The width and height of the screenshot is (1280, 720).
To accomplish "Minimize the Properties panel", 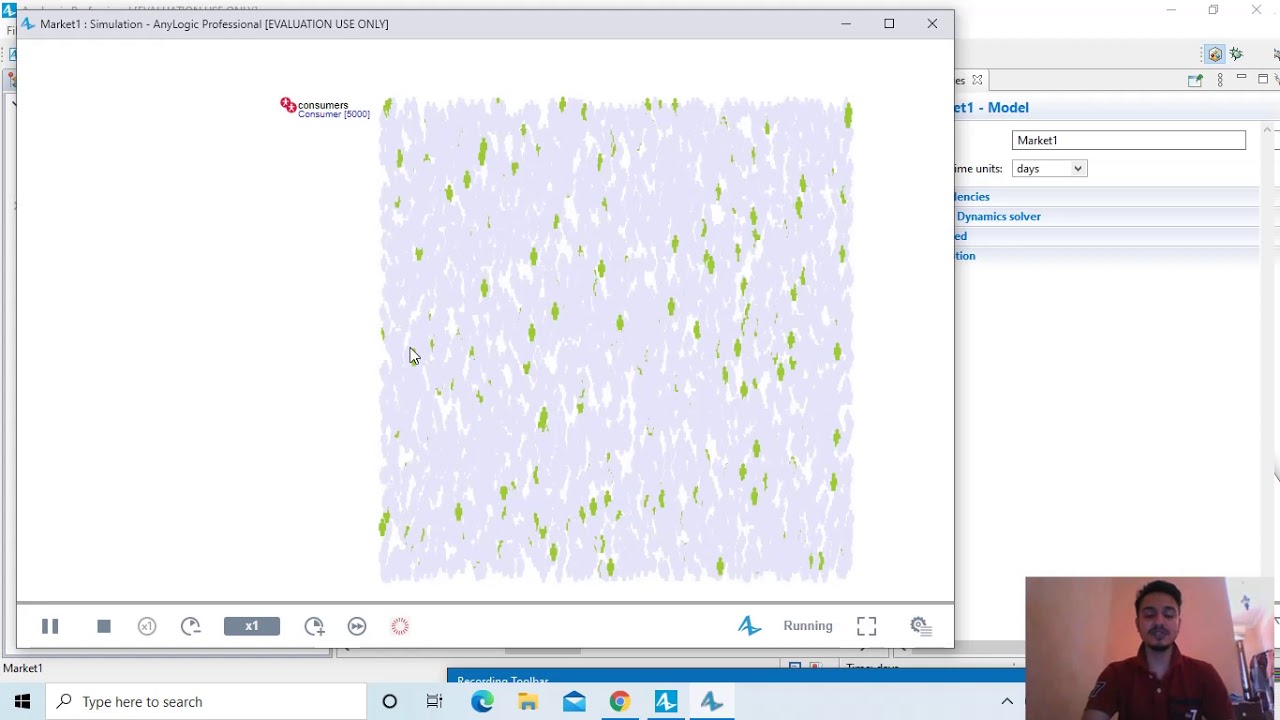I will click(1241, 78).
